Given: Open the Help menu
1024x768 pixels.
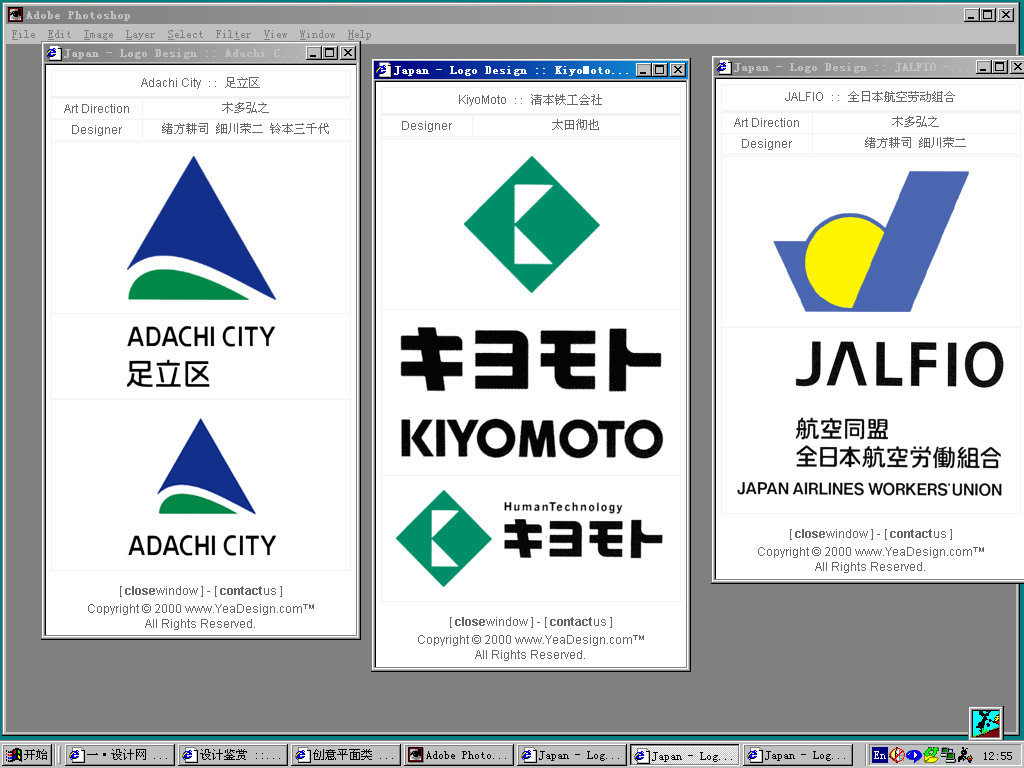Looking at the screenshot, I should tap(359, 35).
